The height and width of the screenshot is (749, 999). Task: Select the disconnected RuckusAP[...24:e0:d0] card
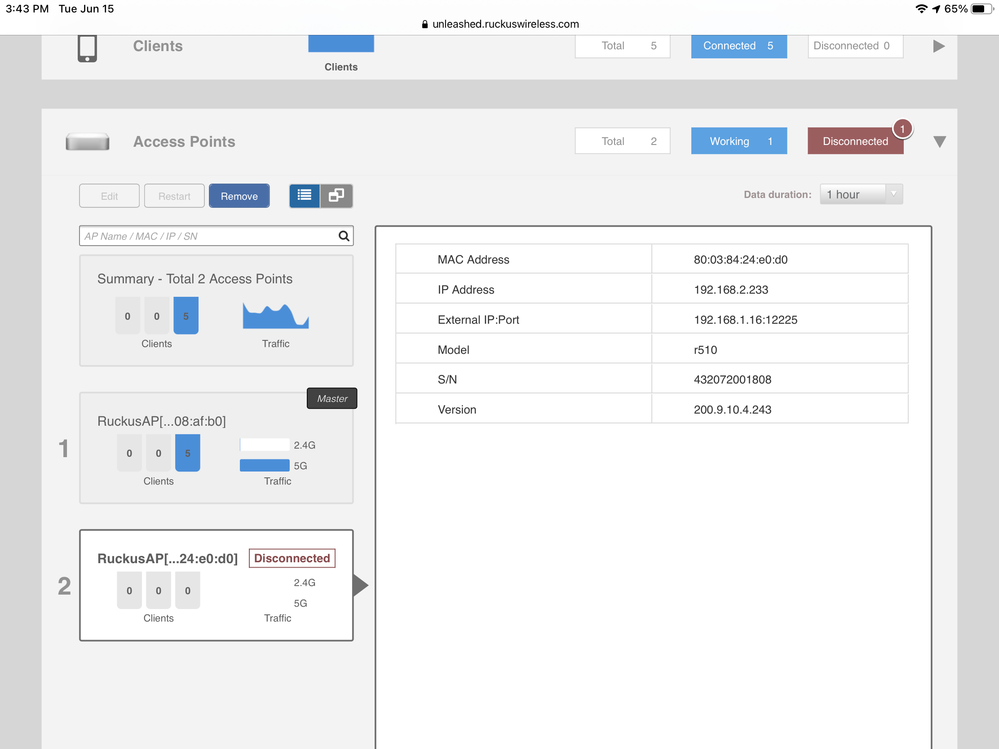[216, 585]
